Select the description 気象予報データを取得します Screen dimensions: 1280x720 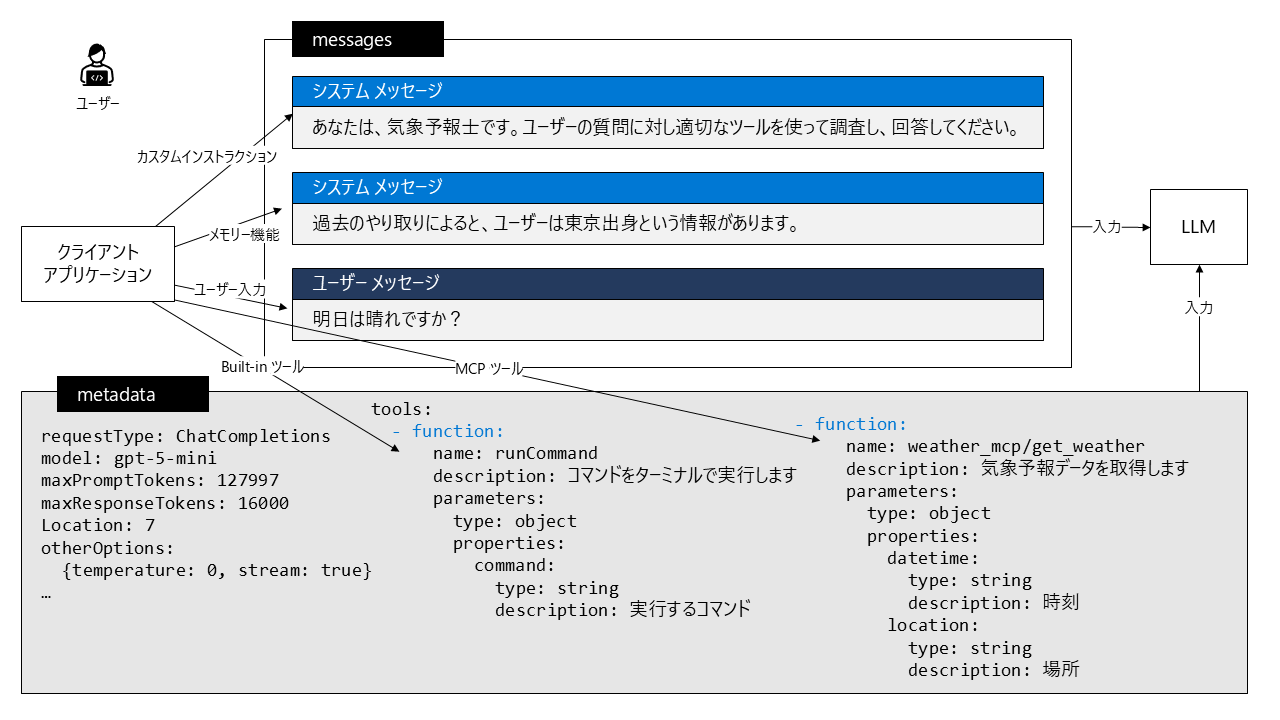[x=1016, y=468]
